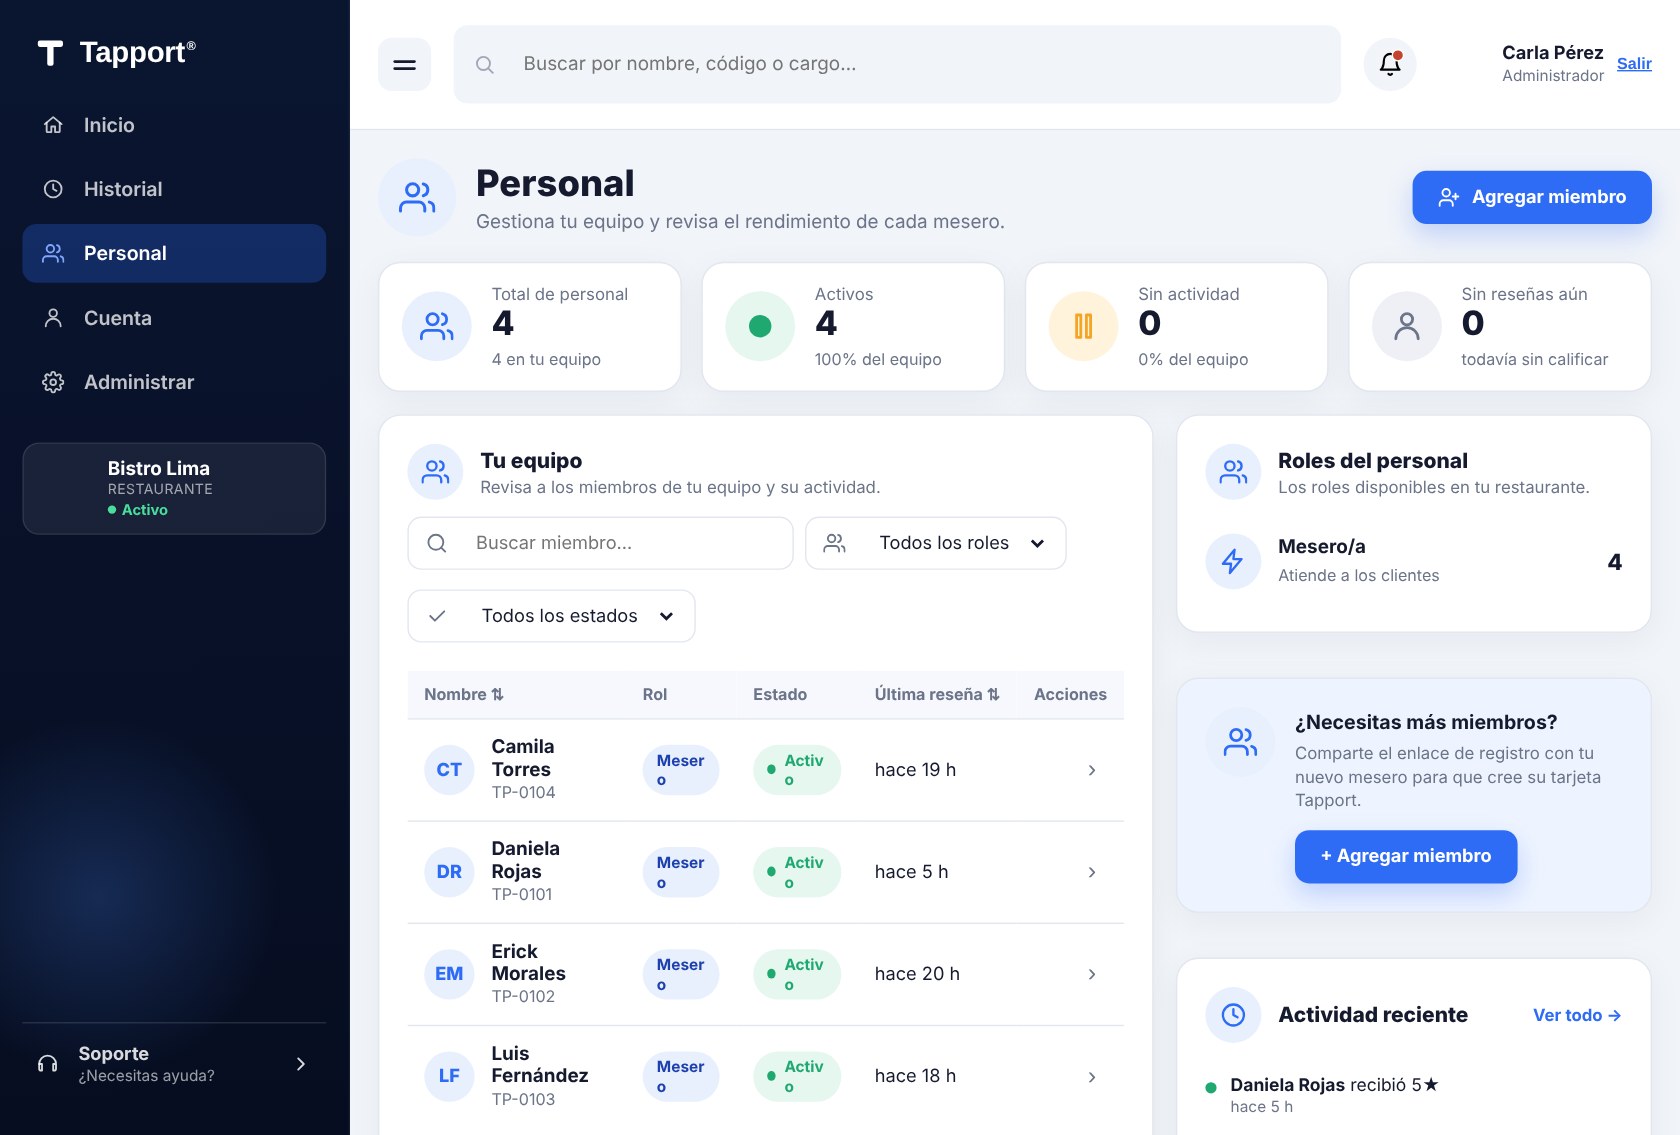Click the Tu equipo header icon
The height and width of the screenshot is (1135, 1680).
(x=435, y=472)
